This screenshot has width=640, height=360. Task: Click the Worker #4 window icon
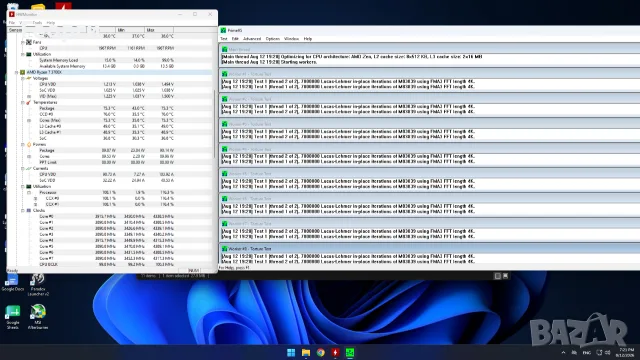click(224, 149)
